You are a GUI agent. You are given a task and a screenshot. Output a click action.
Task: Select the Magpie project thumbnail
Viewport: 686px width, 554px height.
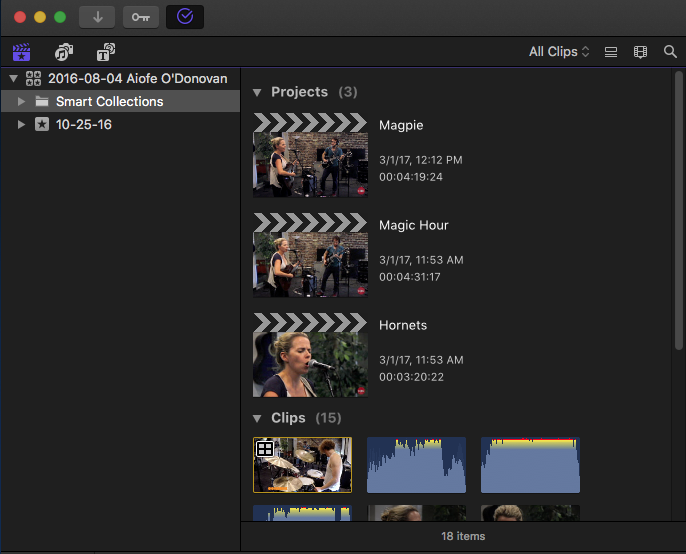coord(310,162)
